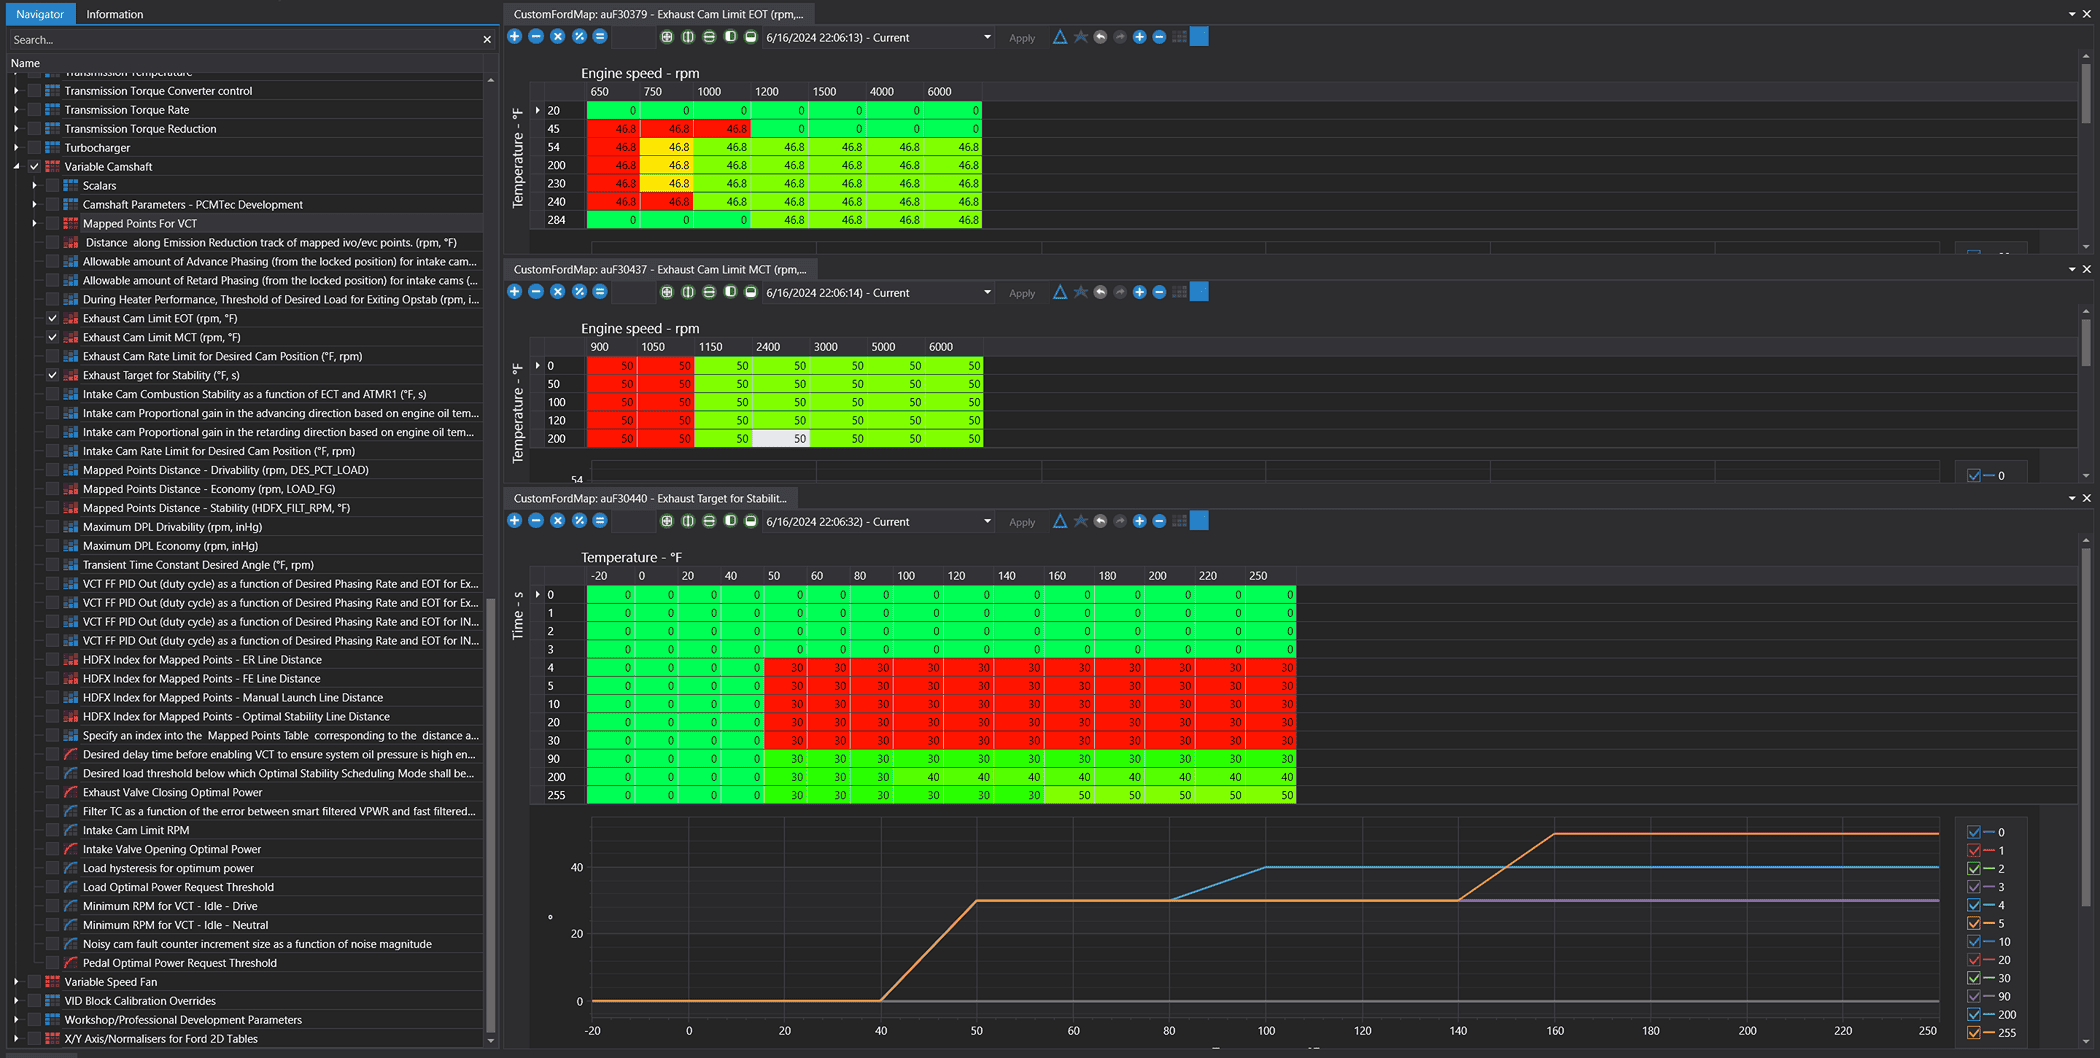
Task: Click the blue triangle icon in the Exhaust Cam Limit EOT toolbar
Action: (1060, 37)
